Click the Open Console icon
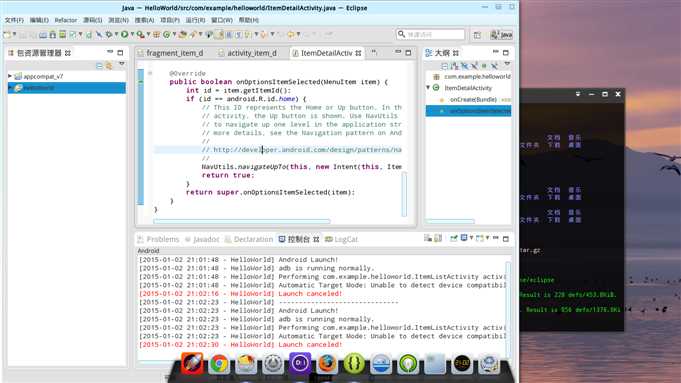681x383 pixels. (479, 238)
